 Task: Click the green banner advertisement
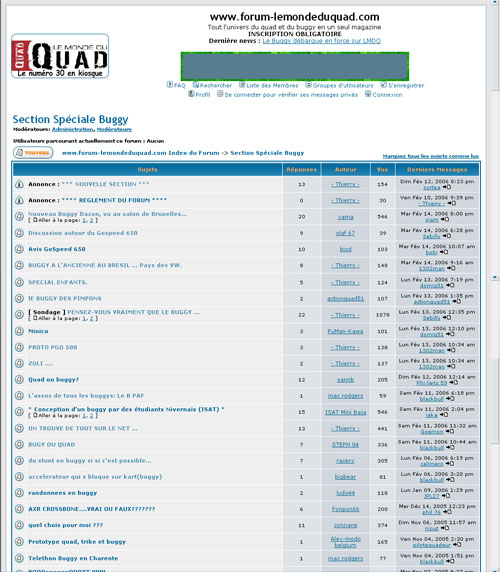point(295,66)
